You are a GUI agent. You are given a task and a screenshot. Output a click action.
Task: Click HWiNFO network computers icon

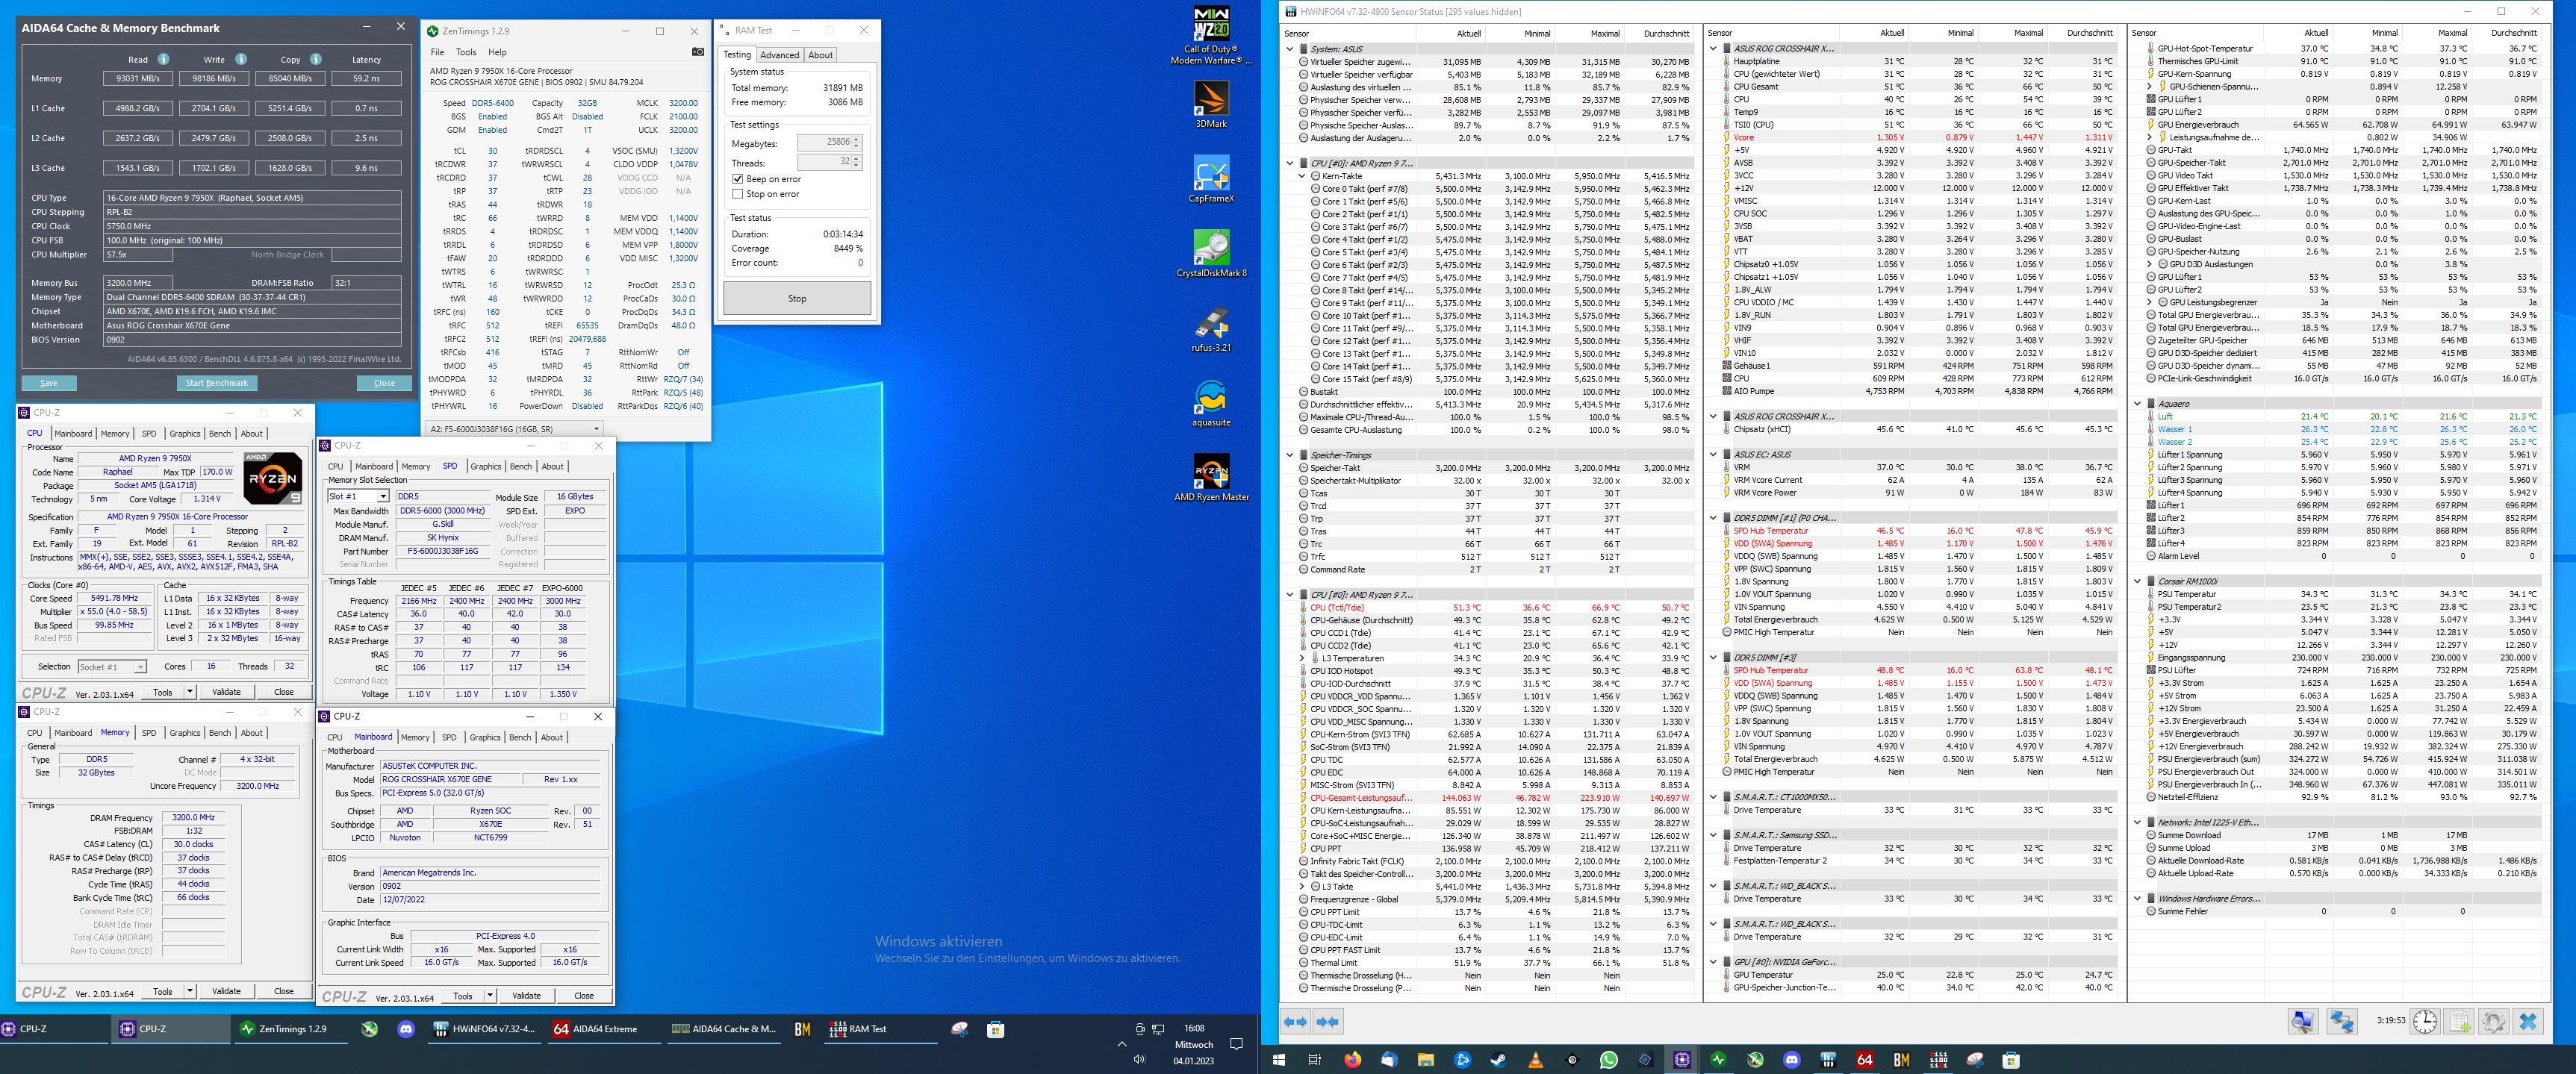pyautogui.click(x=2342, y=1021)
